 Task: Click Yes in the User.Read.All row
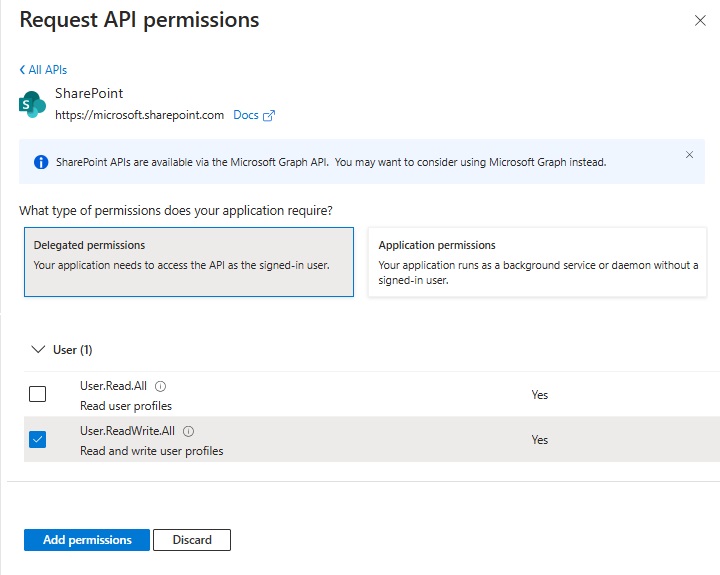coord(540,395)
